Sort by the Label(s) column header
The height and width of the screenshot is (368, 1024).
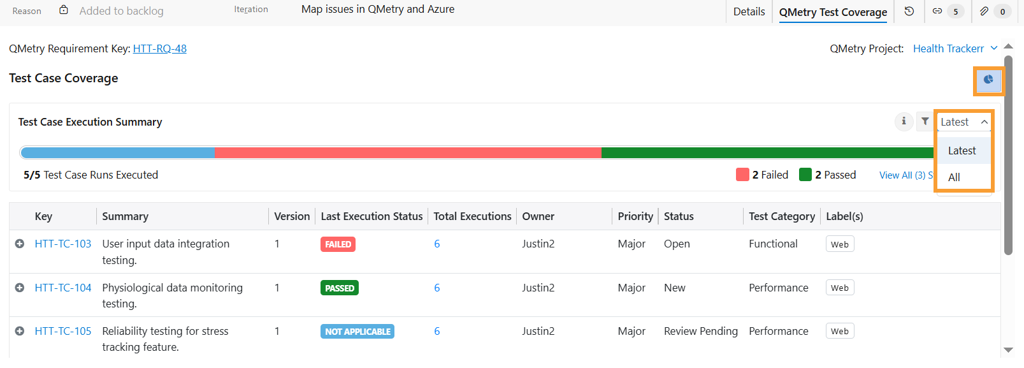click(845, 216)
